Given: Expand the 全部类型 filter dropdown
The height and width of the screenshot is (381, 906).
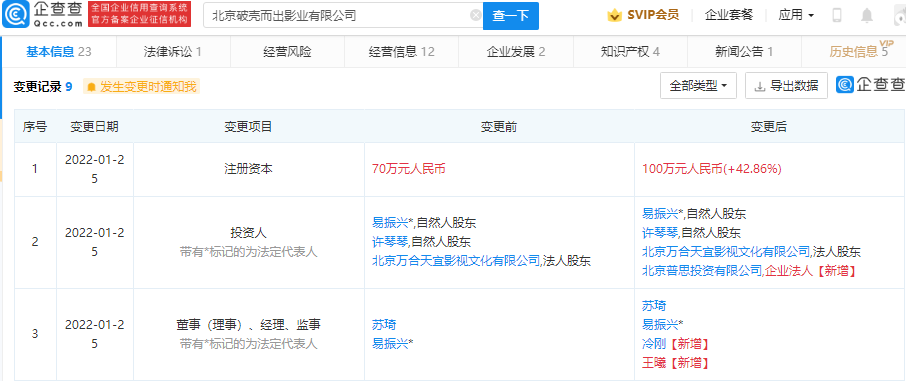Looking at the screenshot, I should (699, 86).
